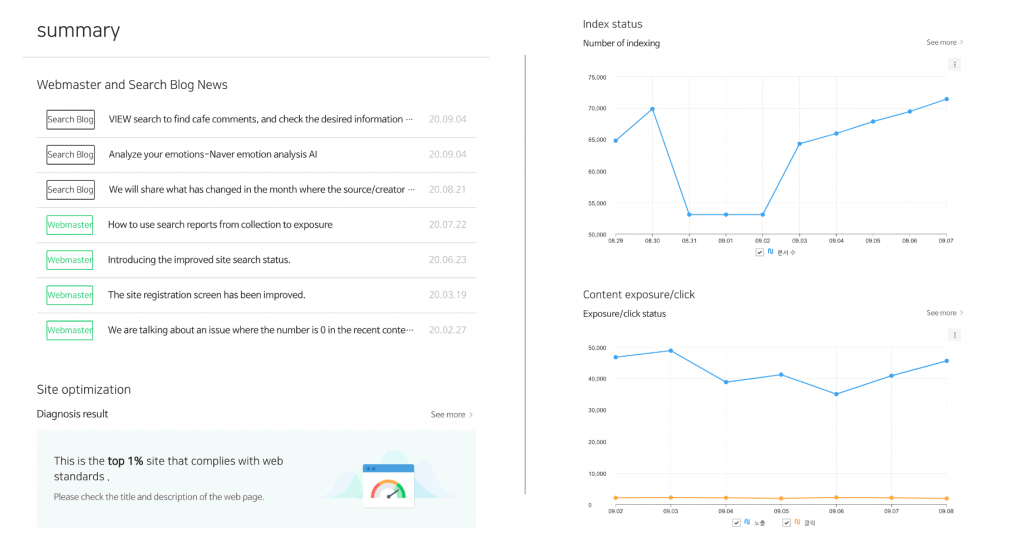Click the Webmaster and Search Blog News heading
1024x551 pixels.
132,85
